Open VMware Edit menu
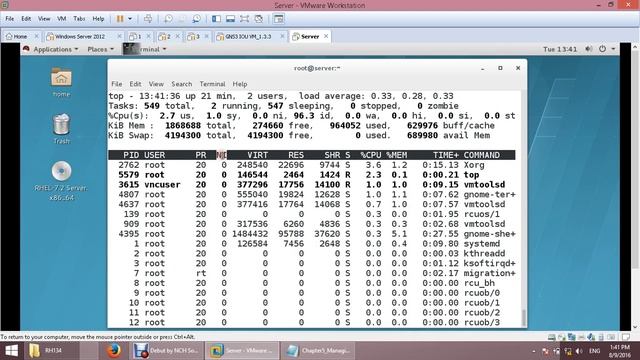640x360 pixels. click(x=26, y=19)
